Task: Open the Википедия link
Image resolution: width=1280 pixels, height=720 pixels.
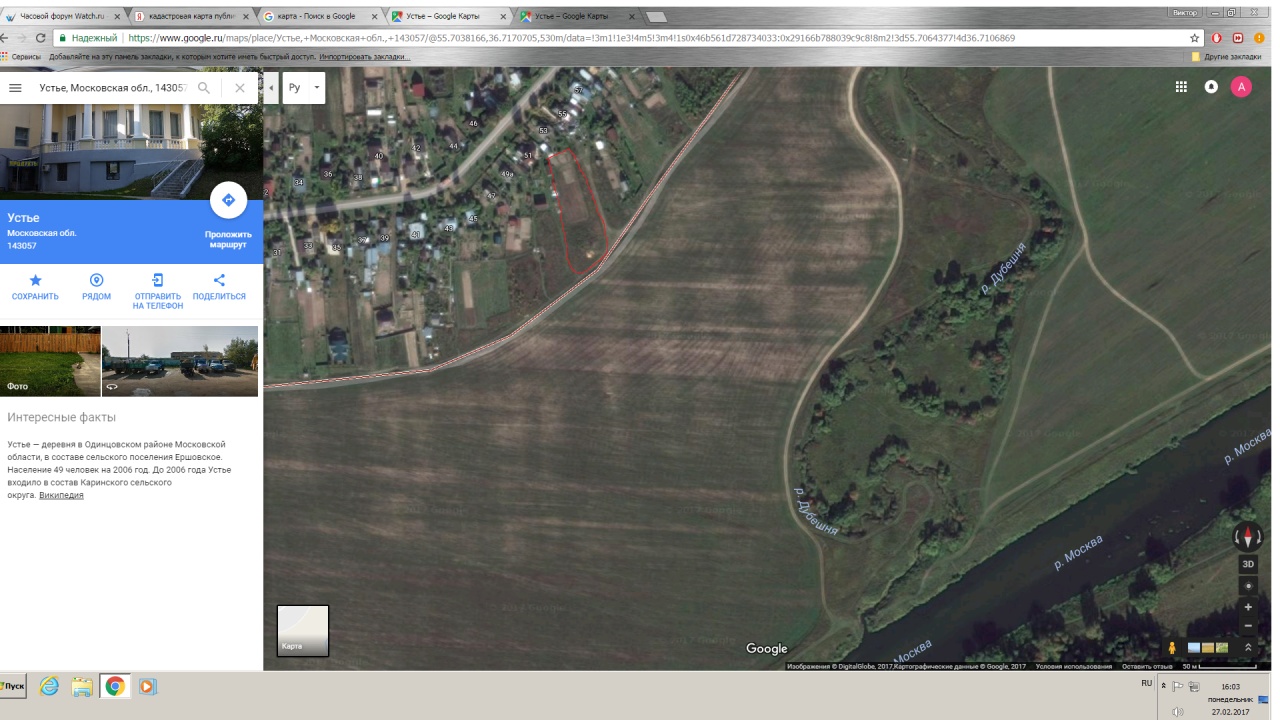Action: pos(61,495)
